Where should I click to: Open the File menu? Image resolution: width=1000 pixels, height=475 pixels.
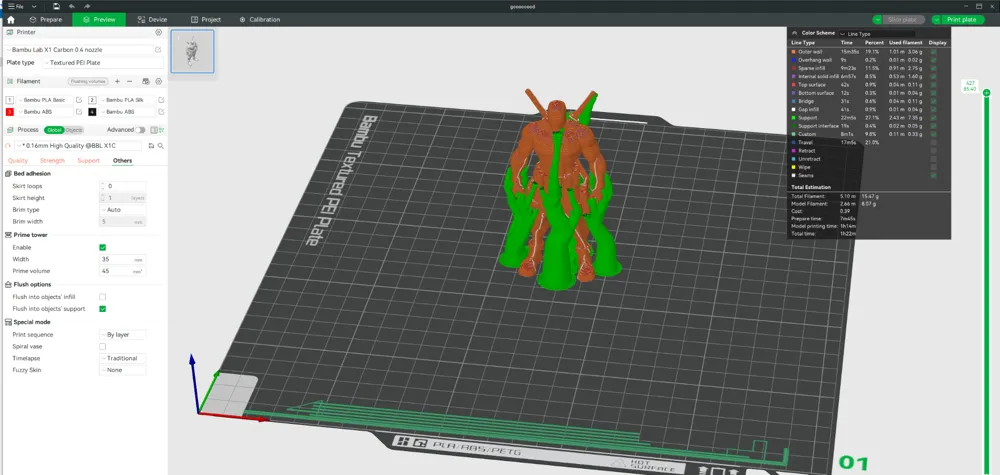click(16, 6)
